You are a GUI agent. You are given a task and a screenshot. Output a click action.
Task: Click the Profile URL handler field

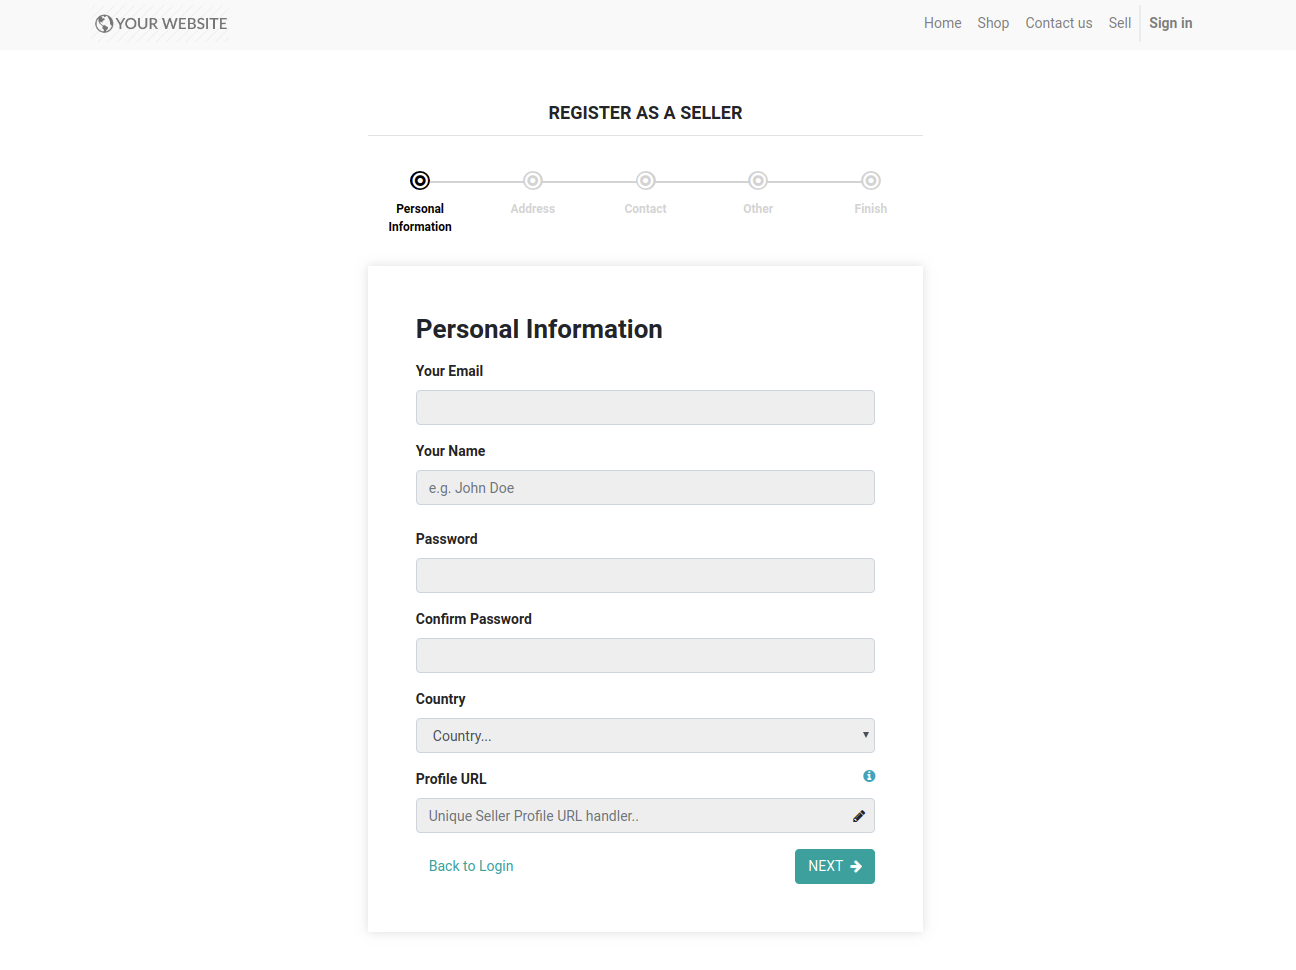(x=630, y=816)
